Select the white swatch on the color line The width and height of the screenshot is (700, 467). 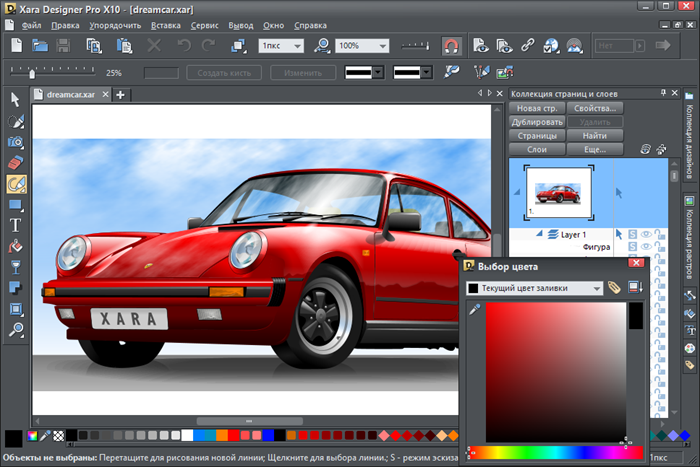tap(187, 435)
